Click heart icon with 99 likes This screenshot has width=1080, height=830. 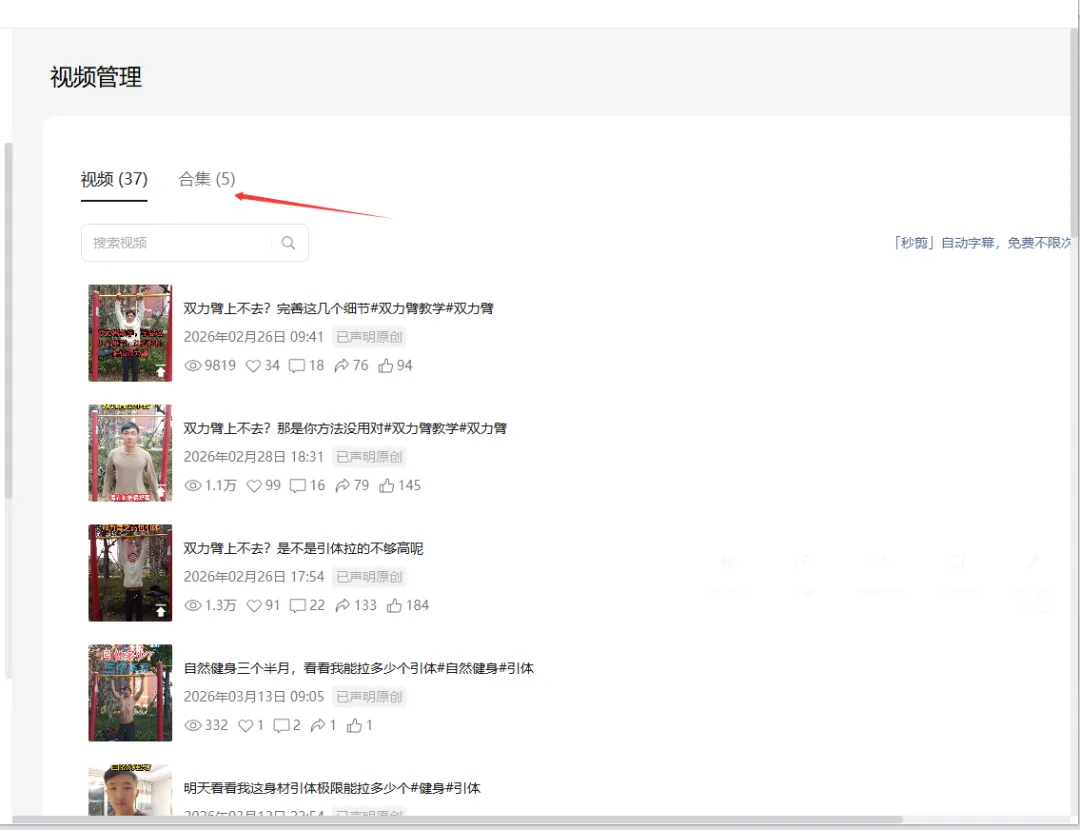pyautogui.click(x=254, y=486)
